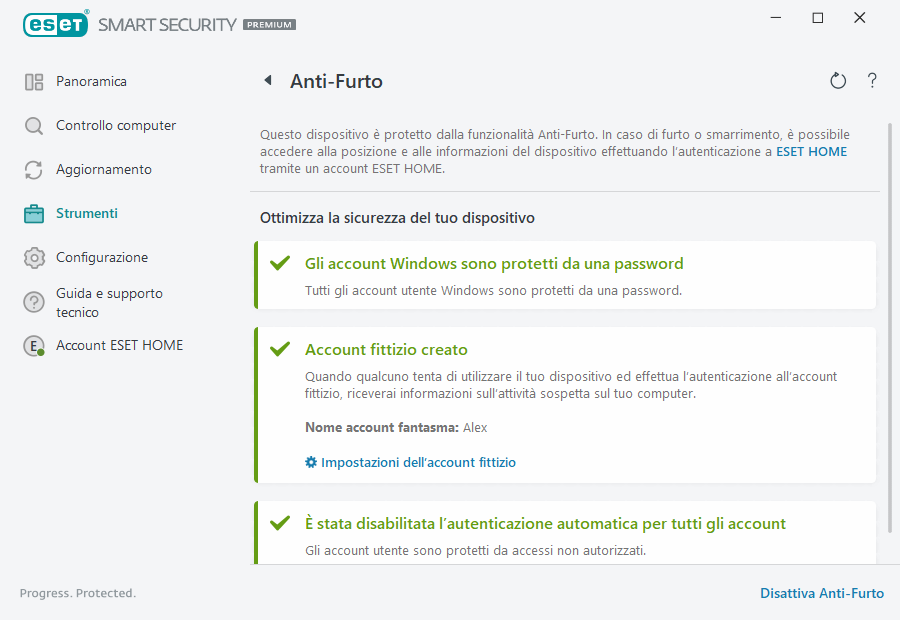Click the ESET logo in the header
The width and height of the screenshot is (900, 620).
coord(55,24)
